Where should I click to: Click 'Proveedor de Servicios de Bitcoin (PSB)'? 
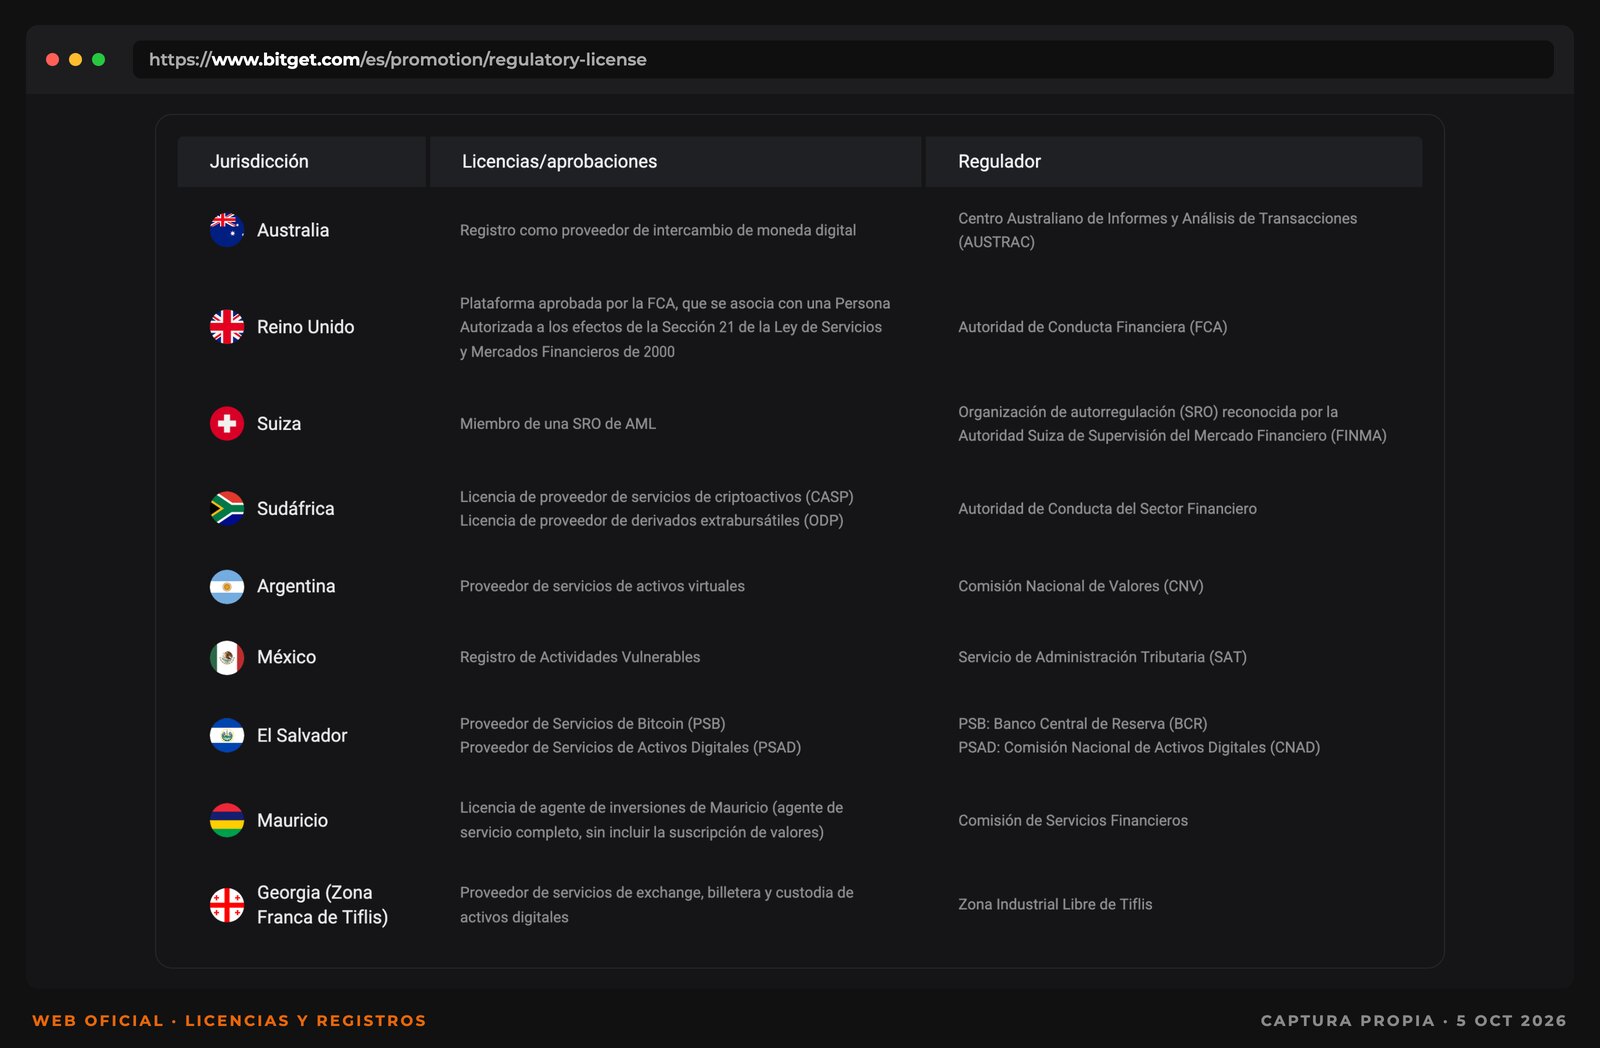coord(592,723)
